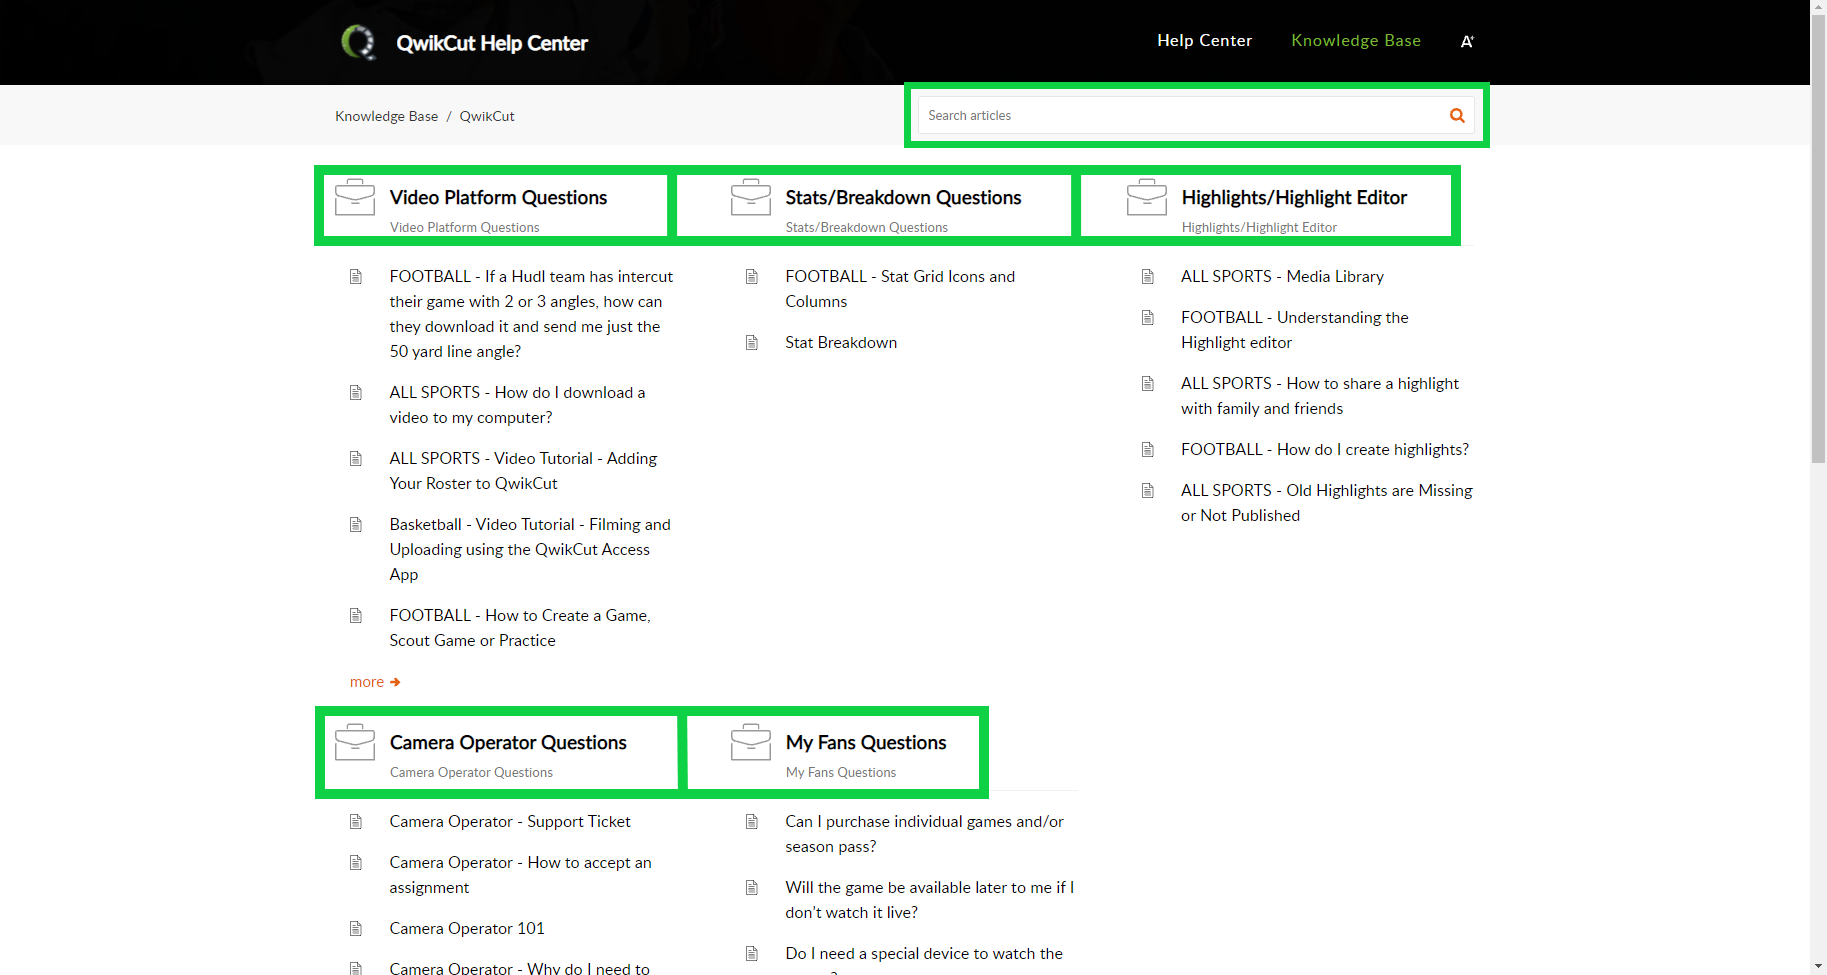
Task: Open 'Camera Operator - Support Ticket' article
Action: 510,822
